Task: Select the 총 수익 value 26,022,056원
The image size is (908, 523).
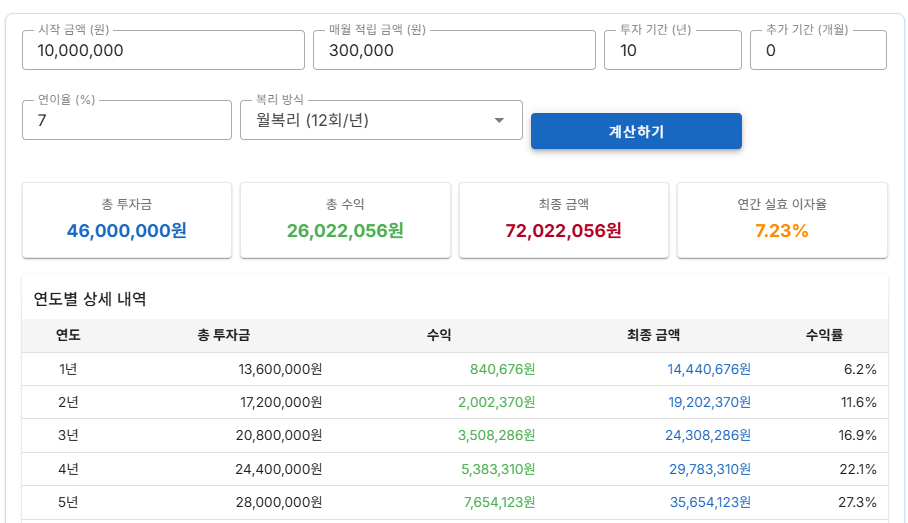Action: (x=345, y=231)
